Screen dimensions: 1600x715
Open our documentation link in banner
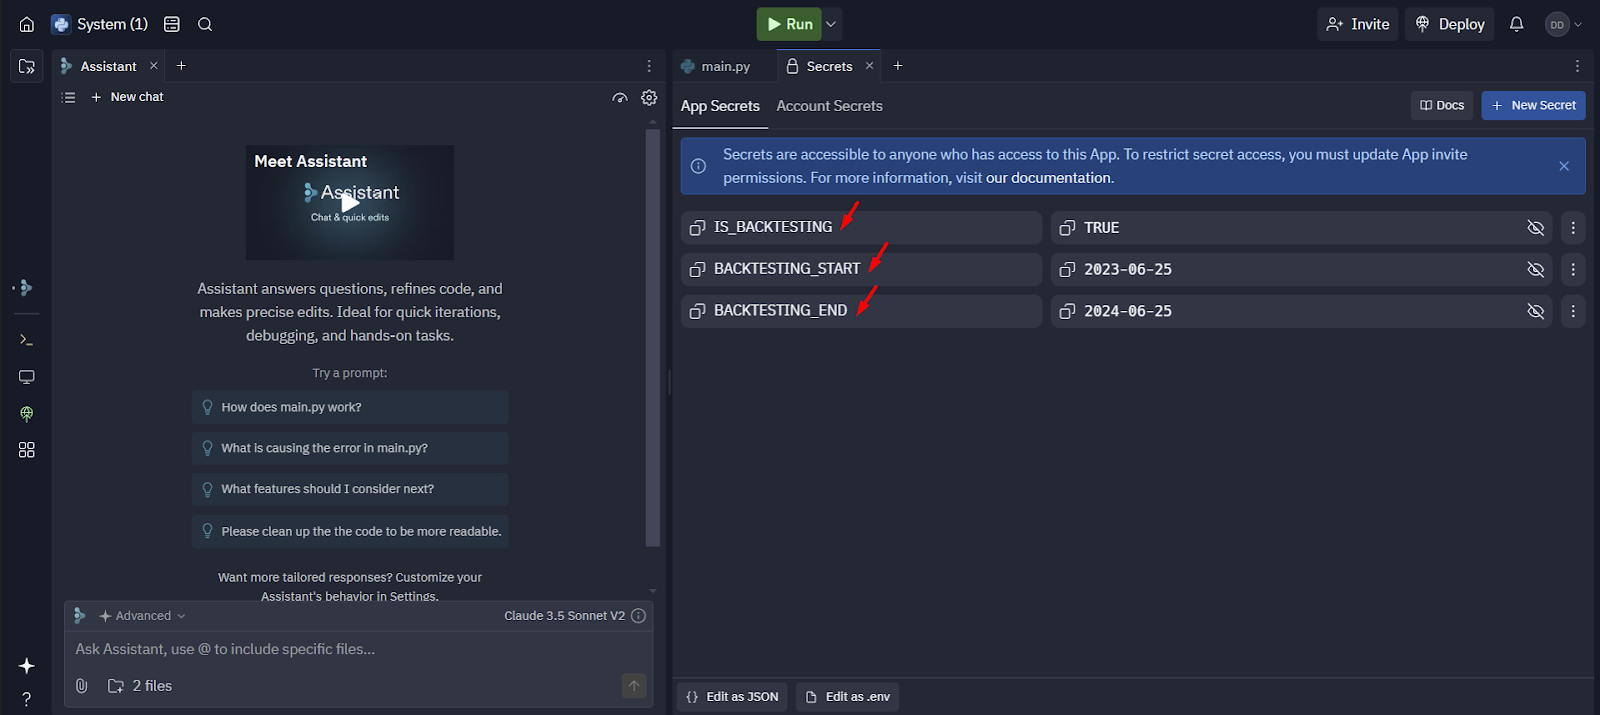[x=1049, y=178]
